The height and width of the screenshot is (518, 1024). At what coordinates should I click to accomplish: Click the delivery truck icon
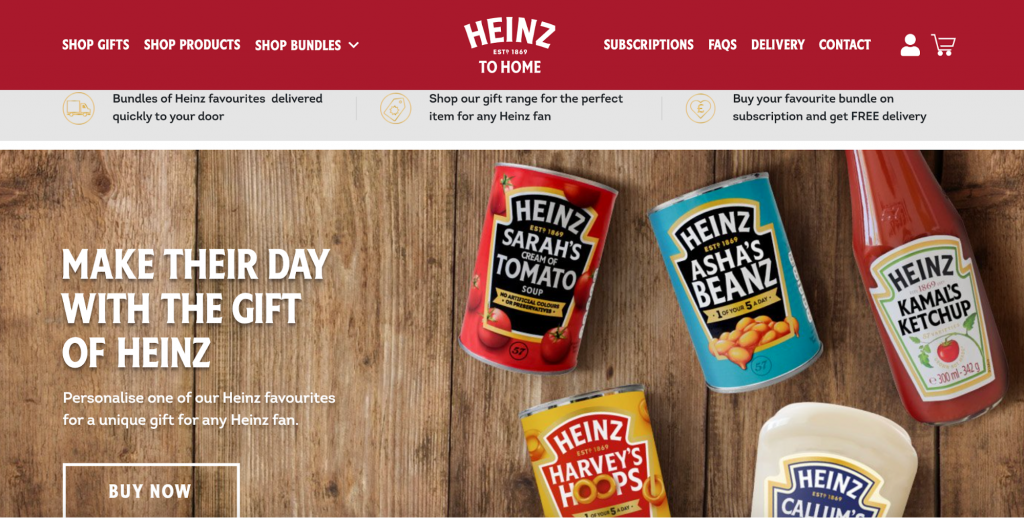[x=78, y=108]
